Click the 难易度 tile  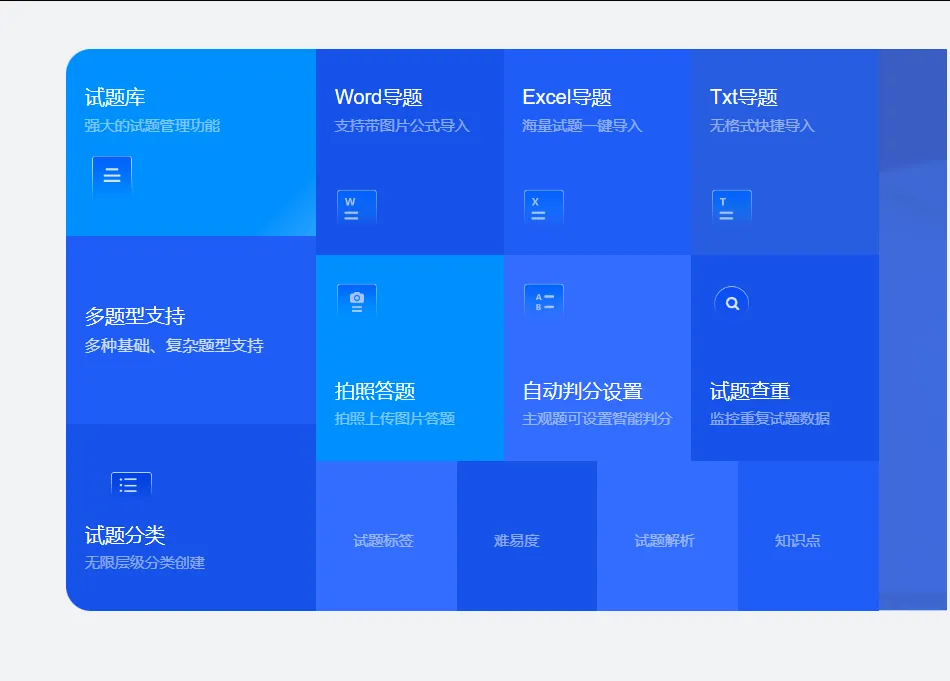point(516,540)
